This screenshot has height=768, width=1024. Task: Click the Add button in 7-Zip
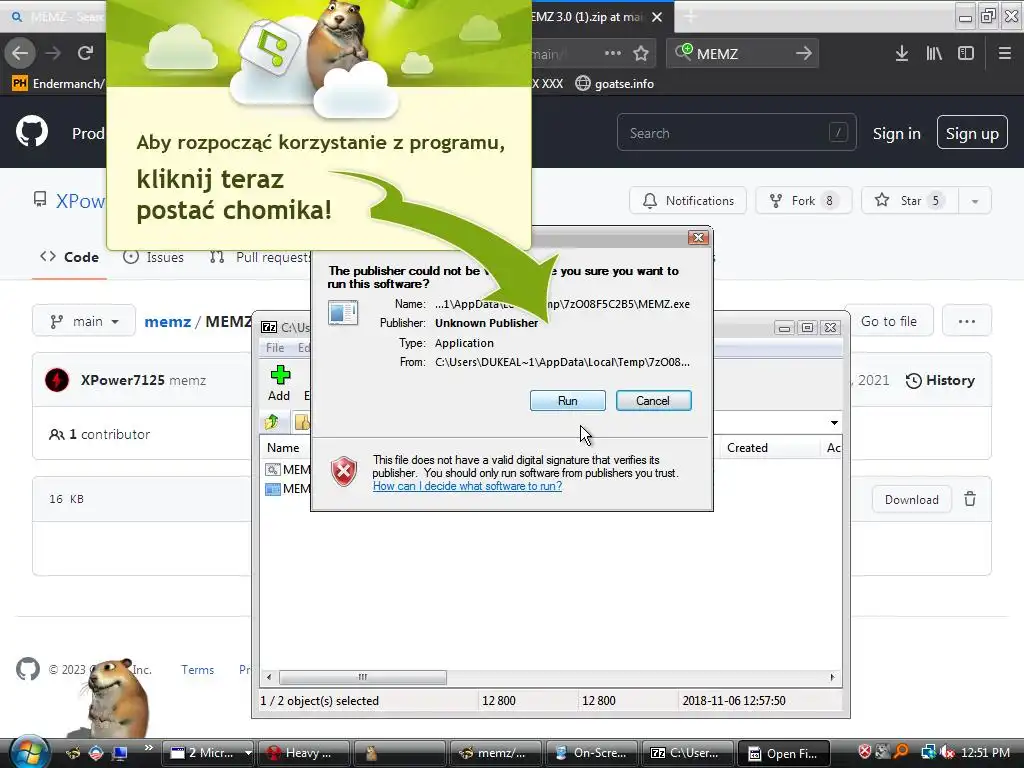(280, 383)
